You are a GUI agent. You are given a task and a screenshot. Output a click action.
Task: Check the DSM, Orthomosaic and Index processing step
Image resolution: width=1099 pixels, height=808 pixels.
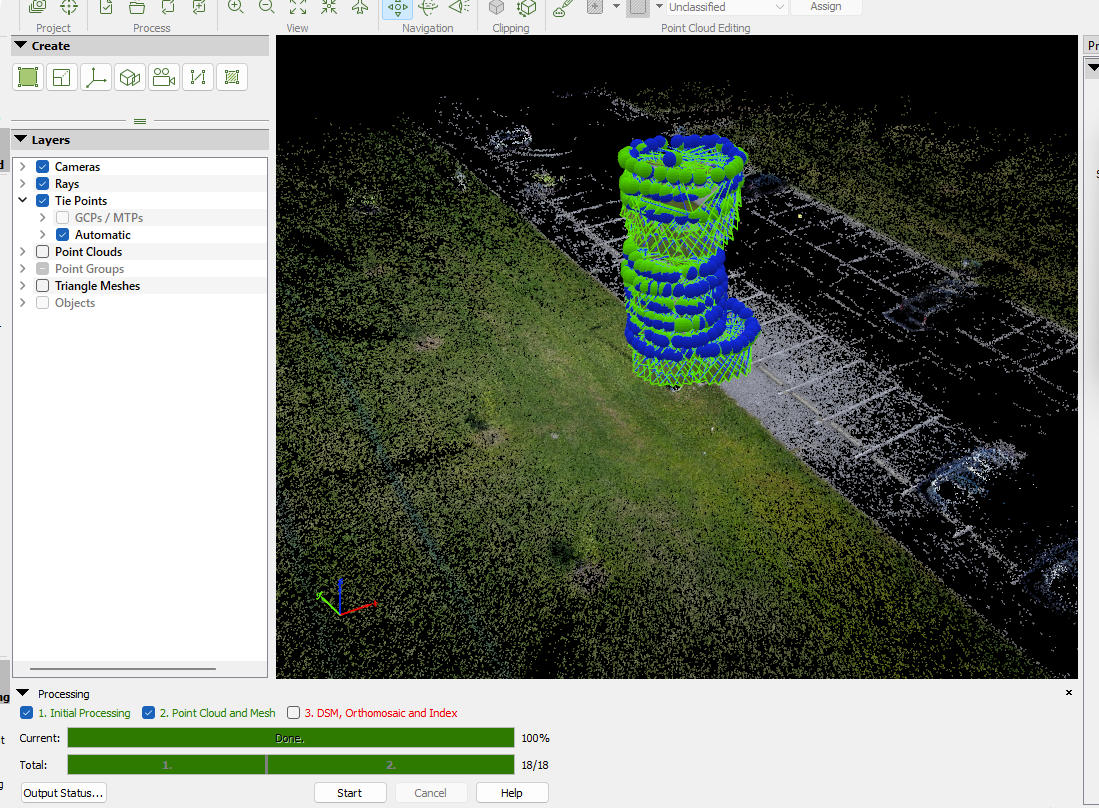click(294, 713)
